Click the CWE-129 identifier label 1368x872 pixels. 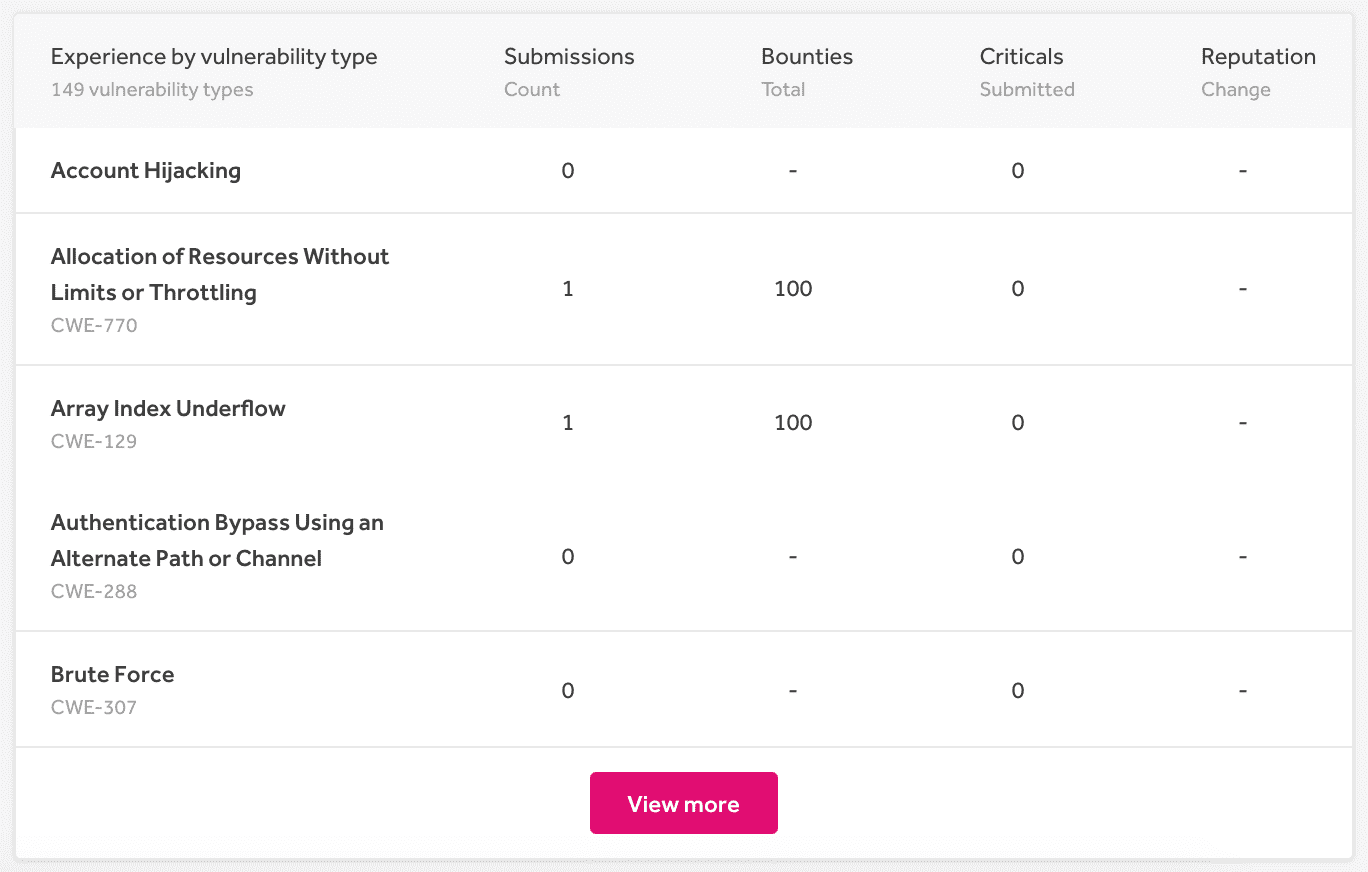[94, 441]
